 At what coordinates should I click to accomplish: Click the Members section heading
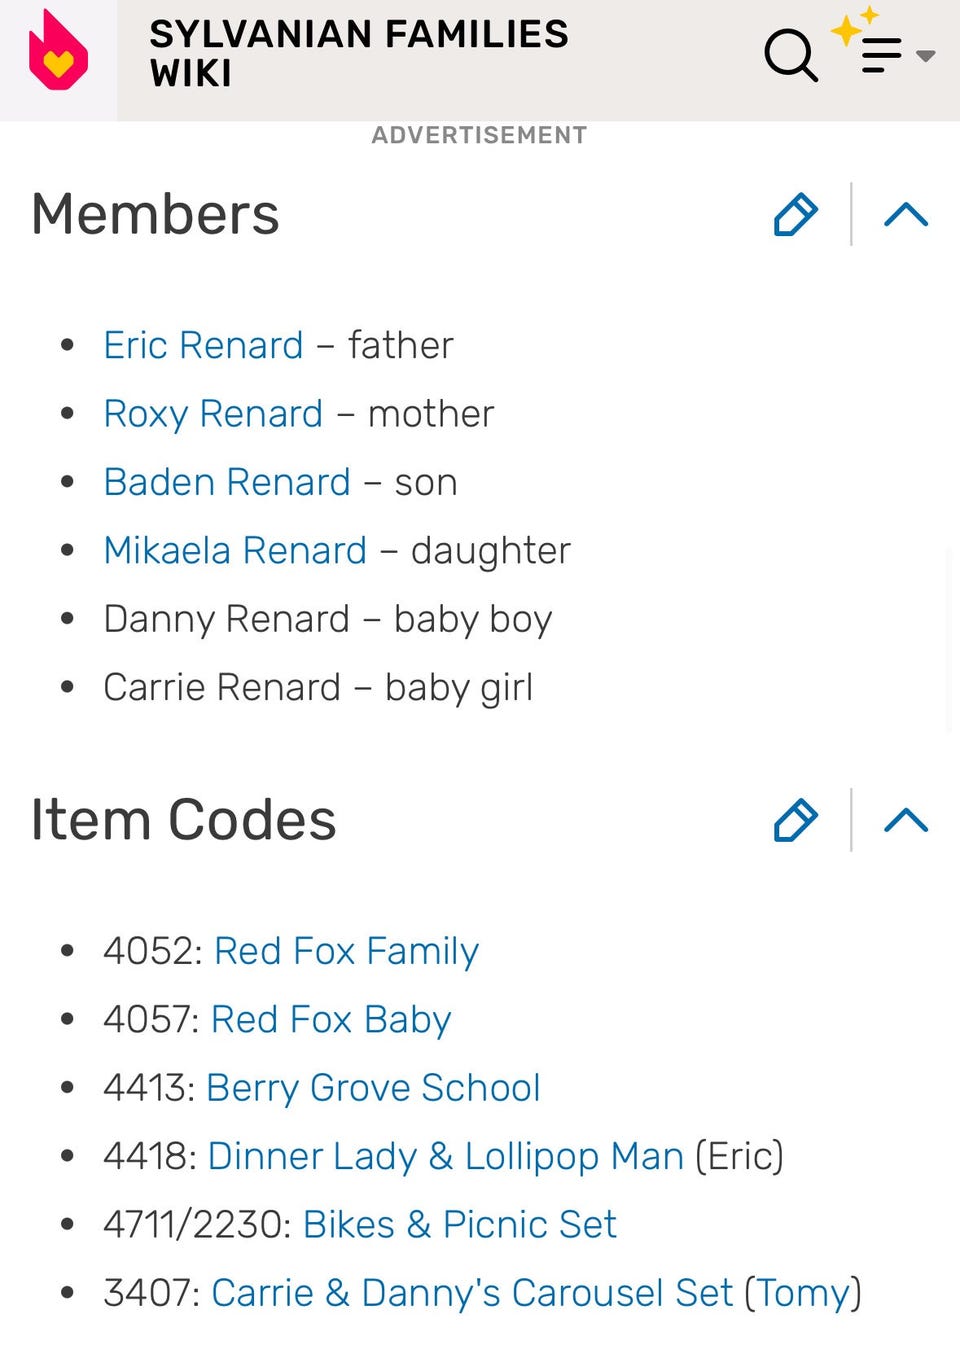coord(155,214)
